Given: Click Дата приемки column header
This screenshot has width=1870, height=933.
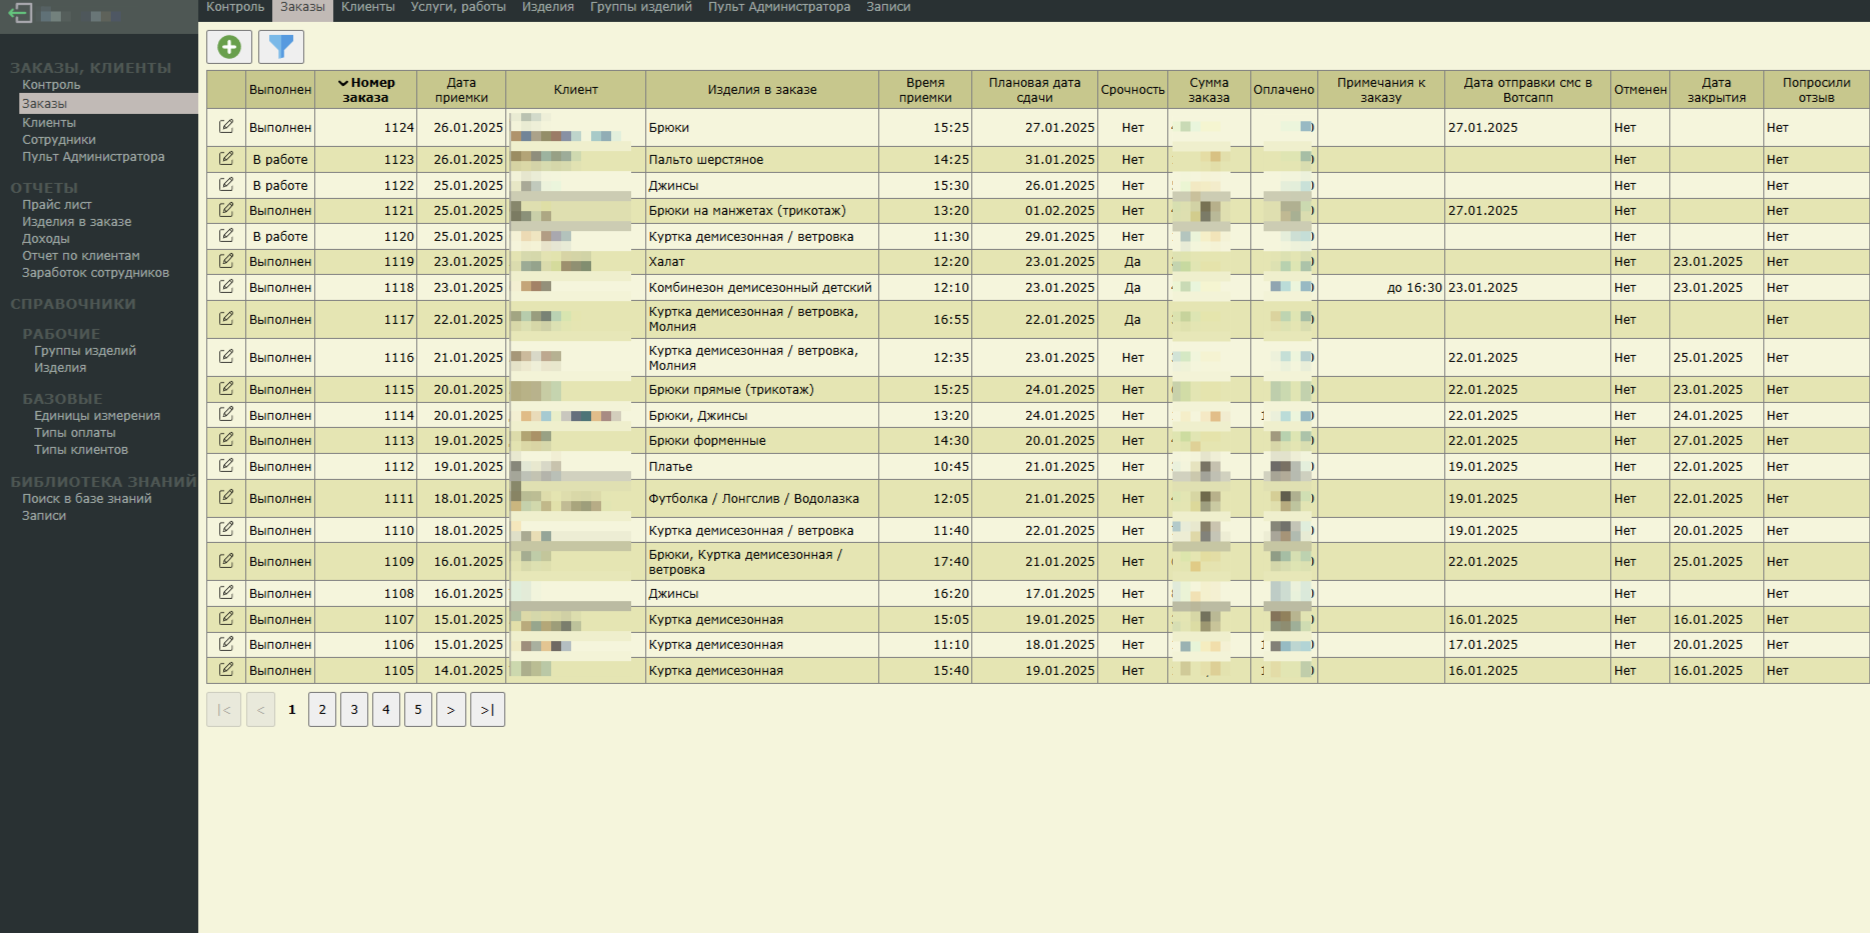Looking at the screenshot, I should (461, 90).
